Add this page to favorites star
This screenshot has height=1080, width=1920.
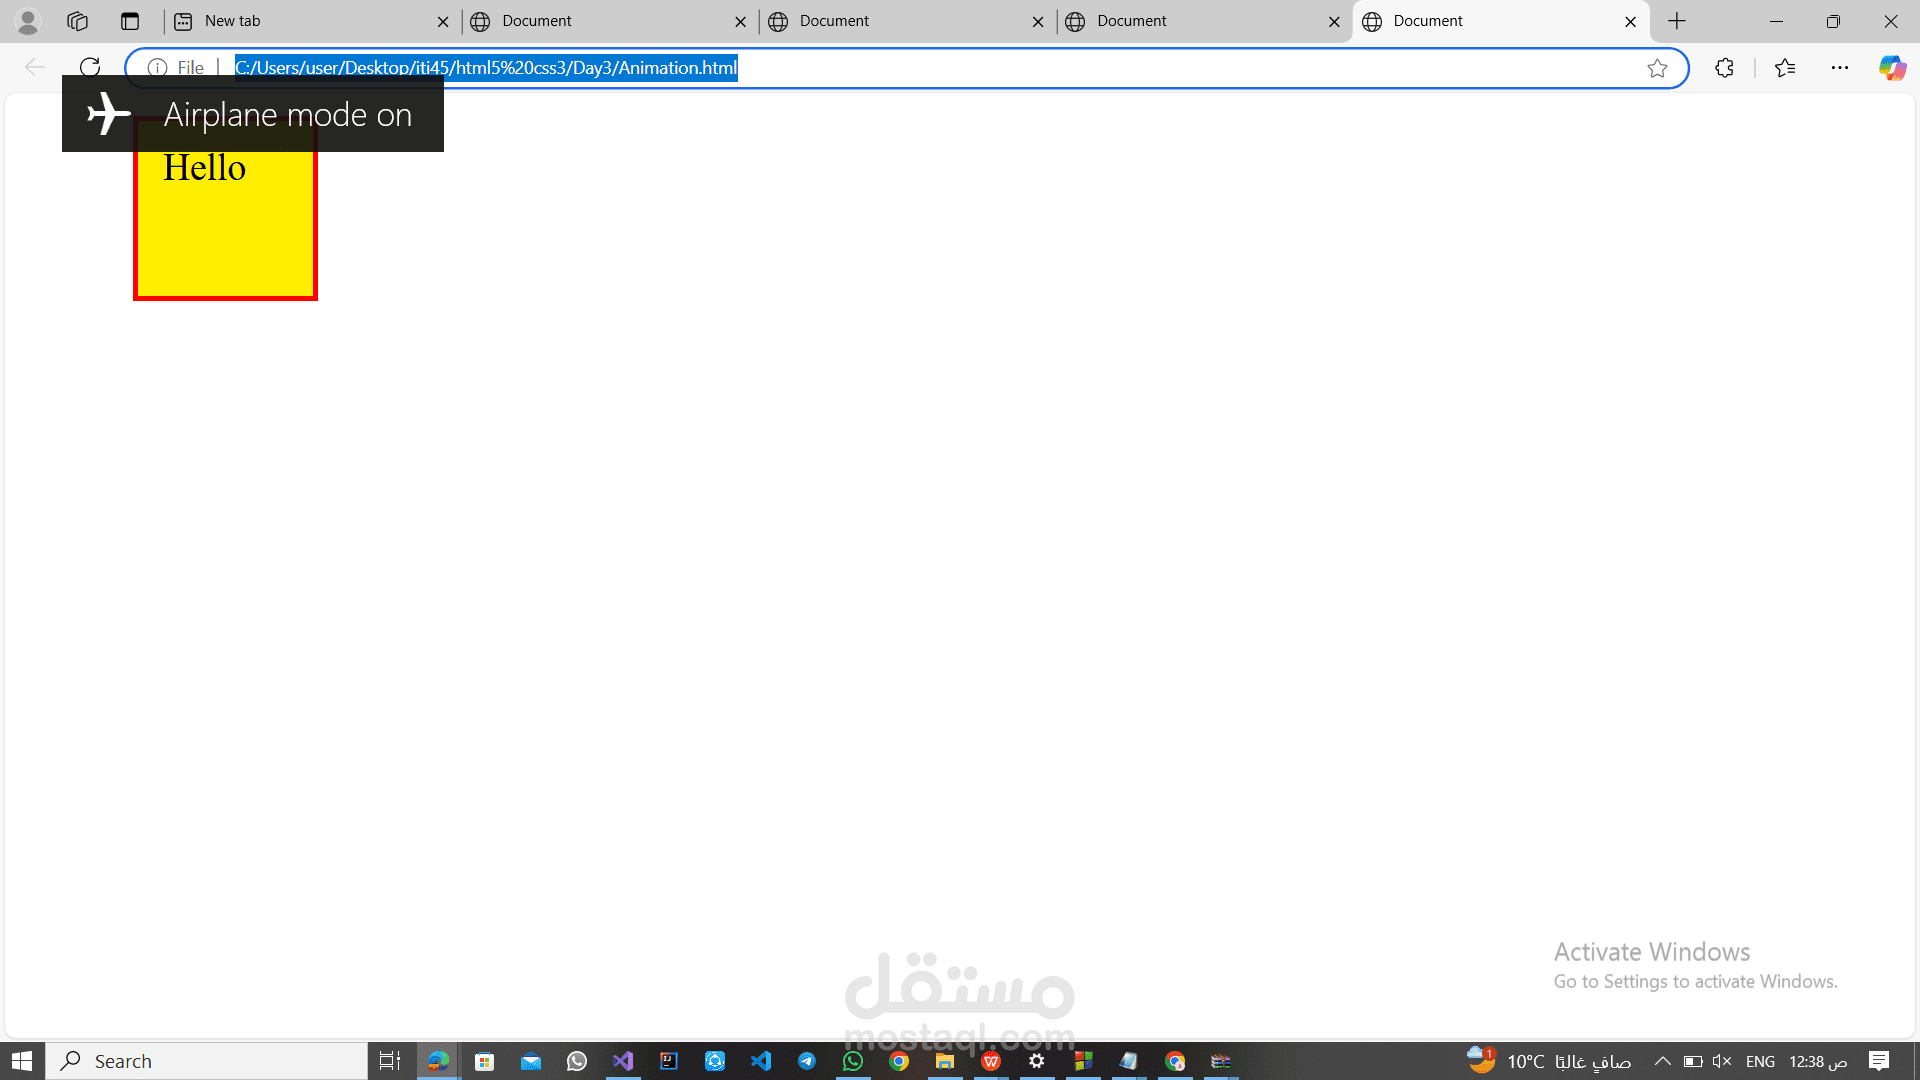pos(1657,68)
